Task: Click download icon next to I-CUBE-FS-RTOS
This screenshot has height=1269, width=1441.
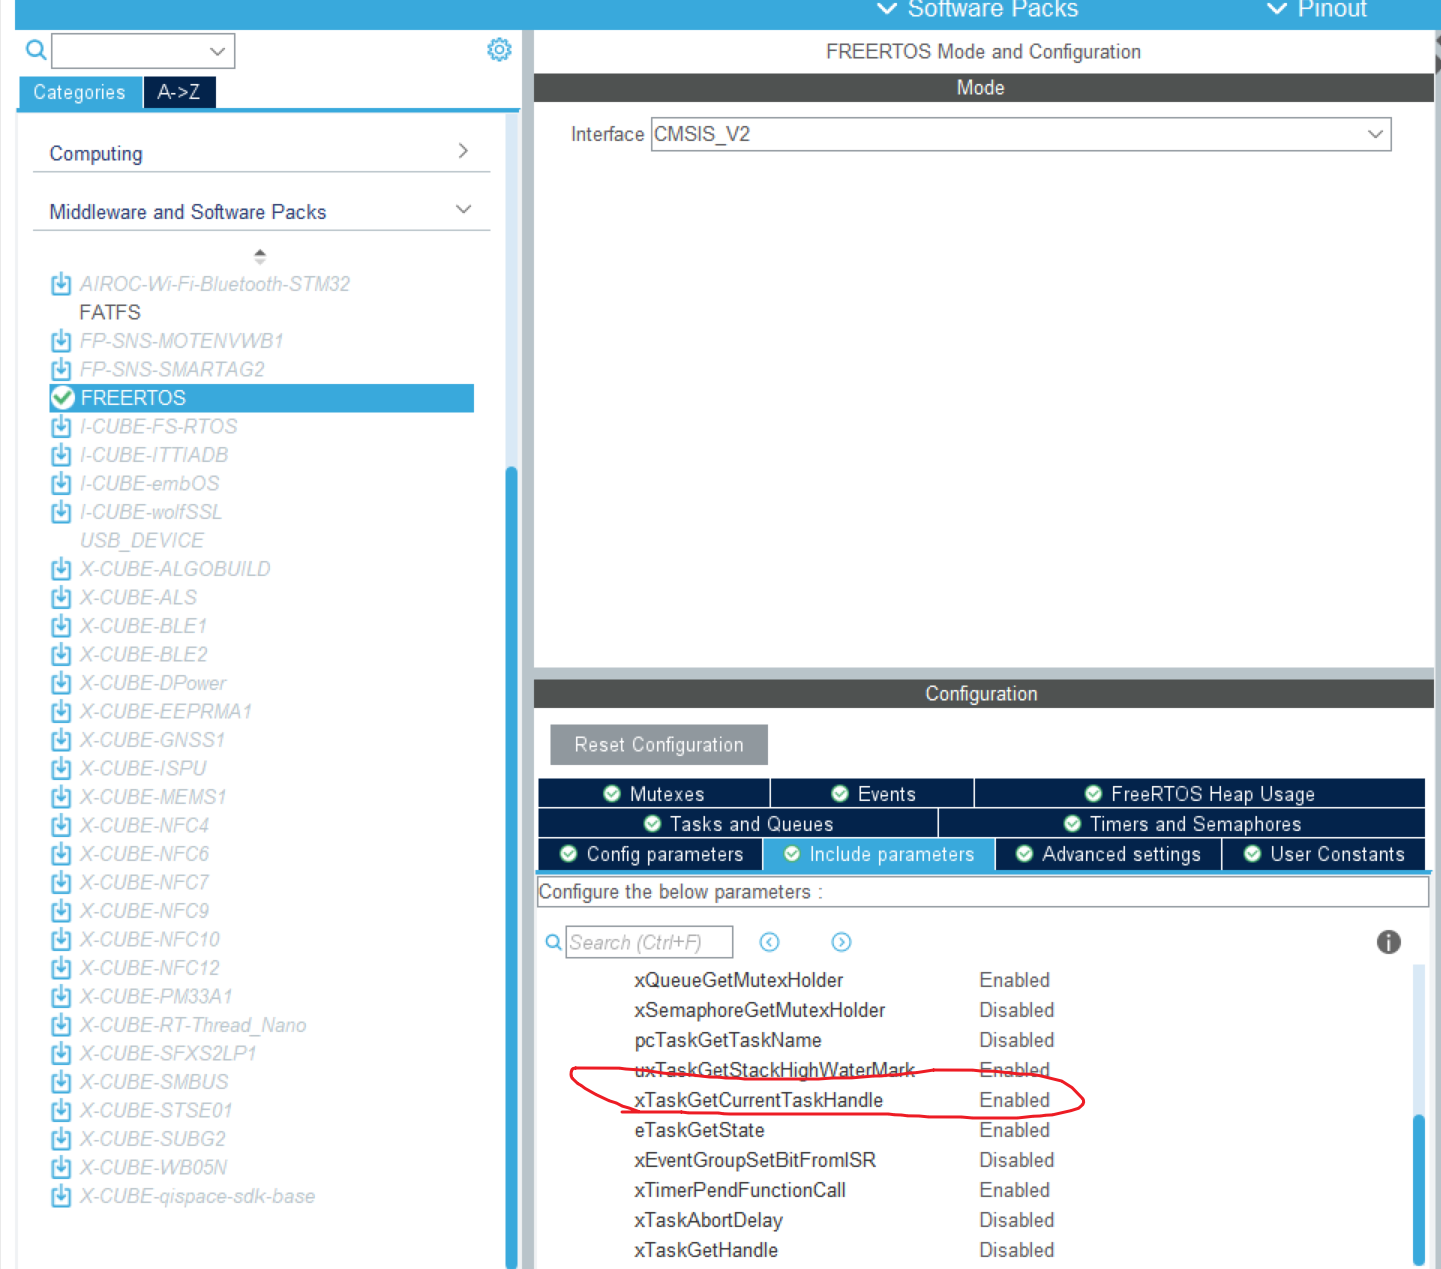Action: (x=61, y=426)
